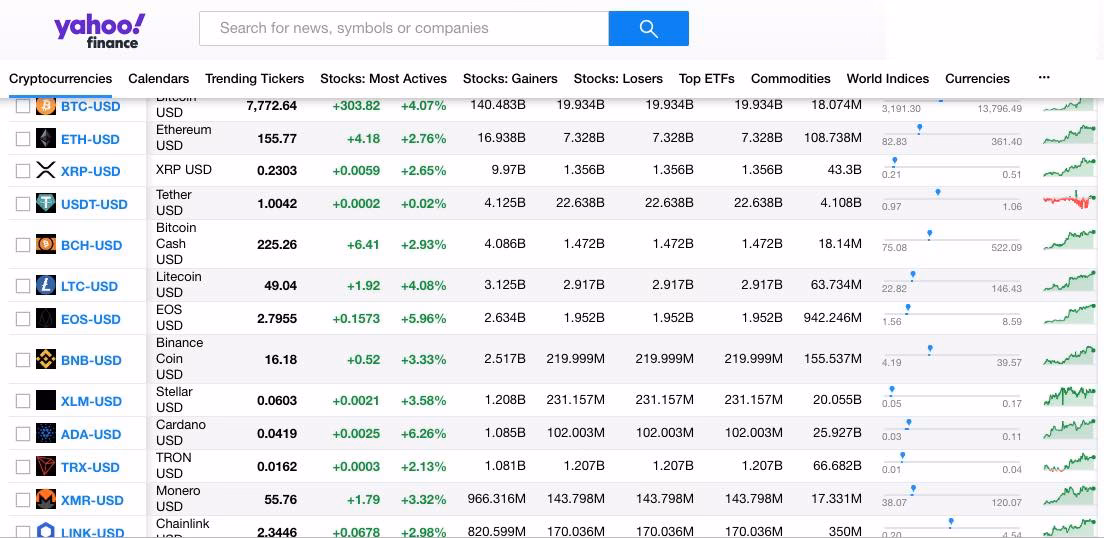This screenshot has height=538, width=1104.
Task: Switch to the Calendars tab
Action: coord(158,79)
